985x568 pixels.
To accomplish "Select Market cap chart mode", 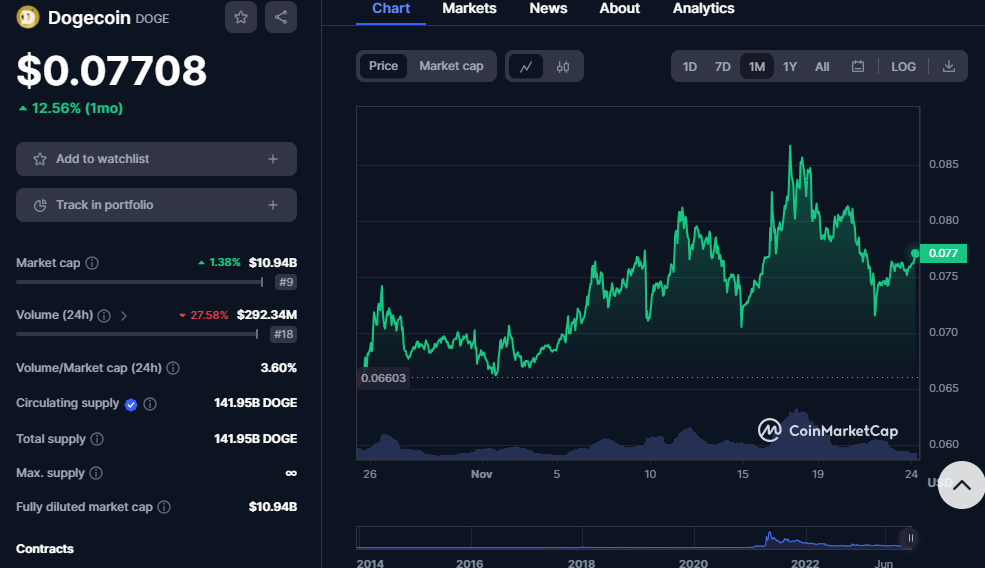I will [x=451, y=66].
